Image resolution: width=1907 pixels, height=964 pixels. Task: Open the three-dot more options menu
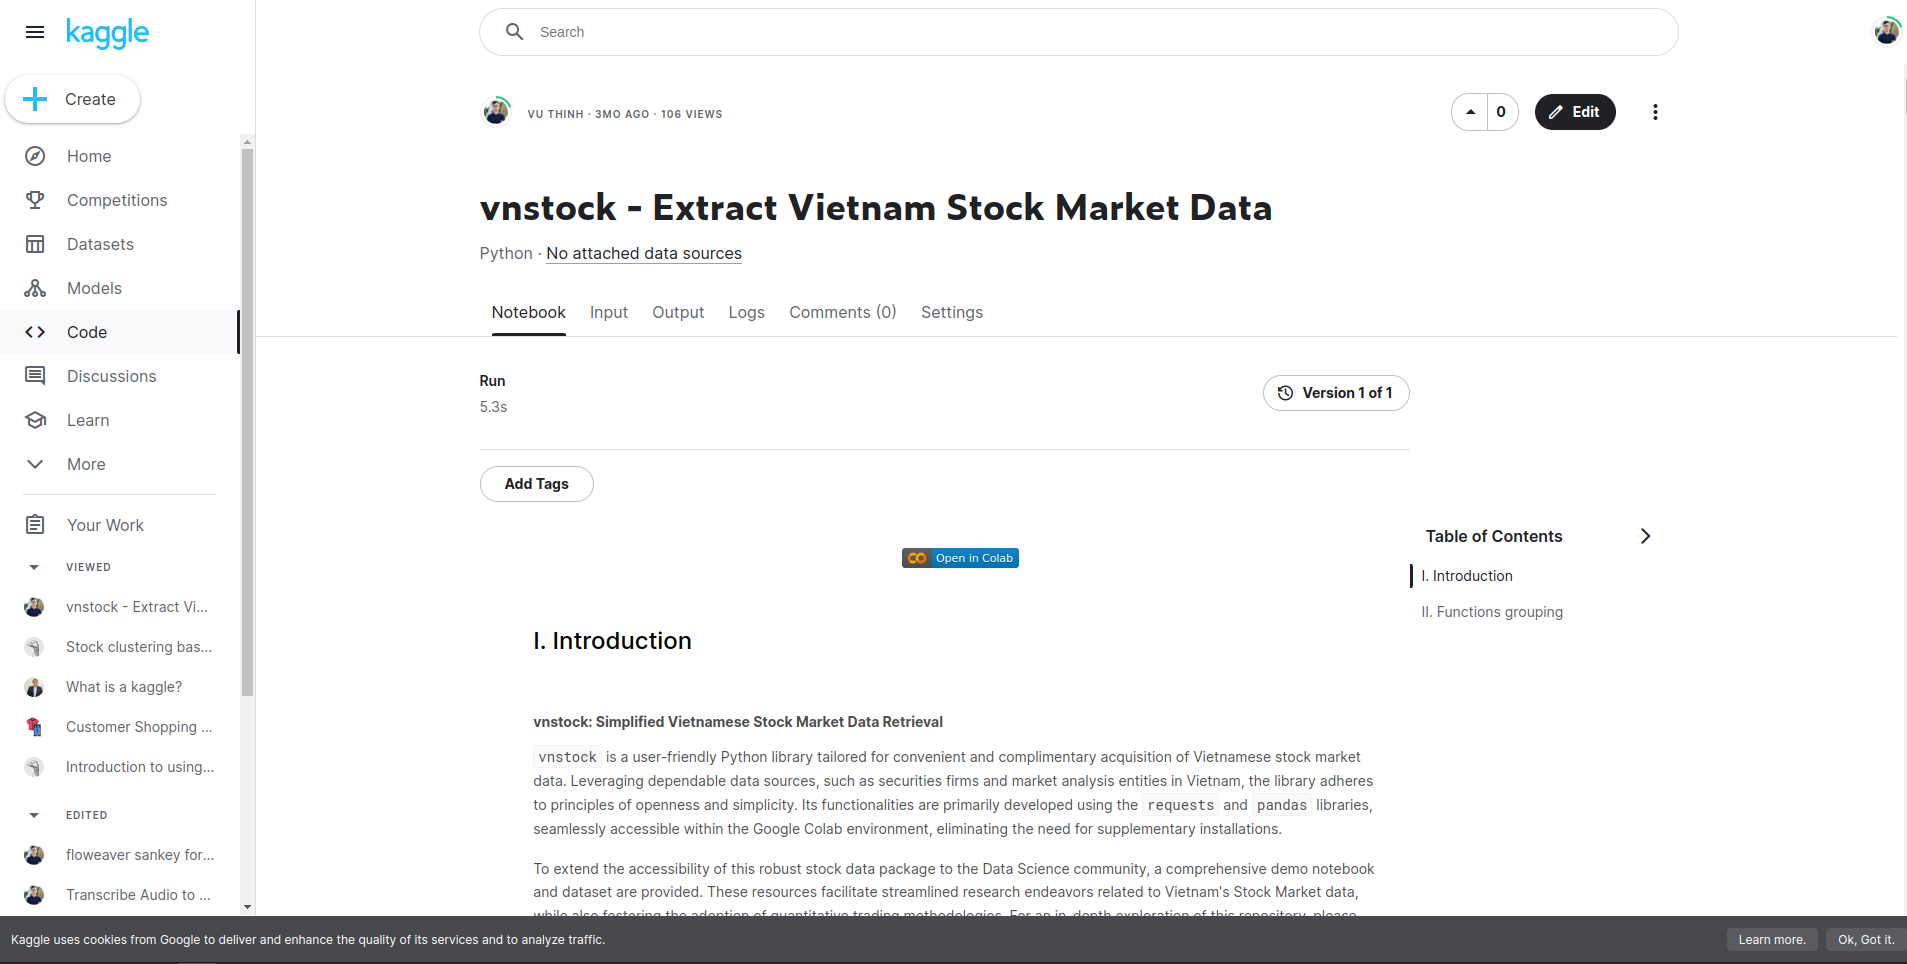[x=1655, y=112]
